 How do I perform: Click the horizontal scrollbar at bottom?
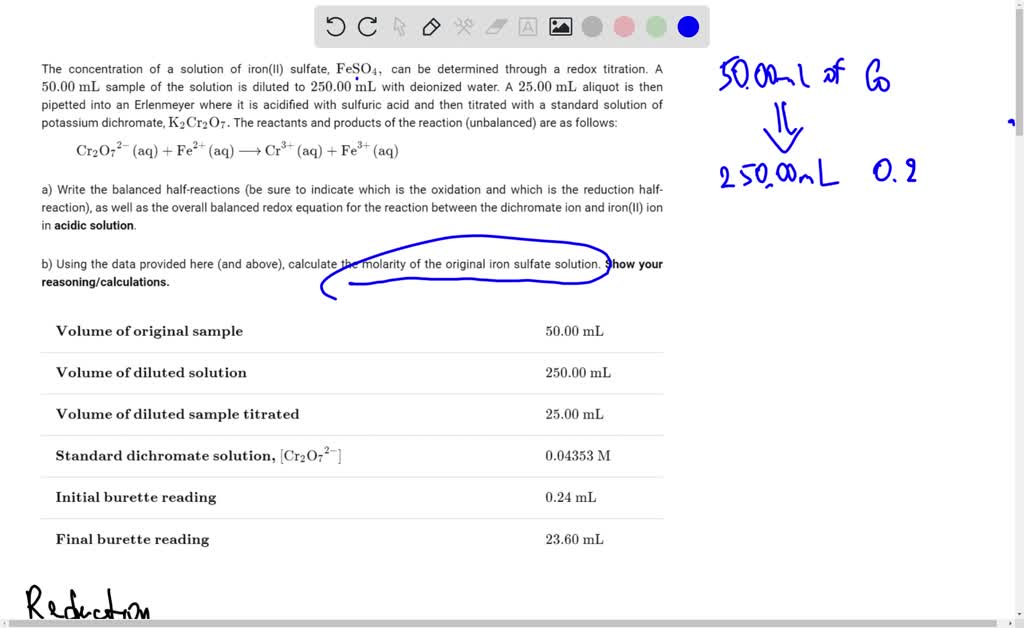[503, 623]
